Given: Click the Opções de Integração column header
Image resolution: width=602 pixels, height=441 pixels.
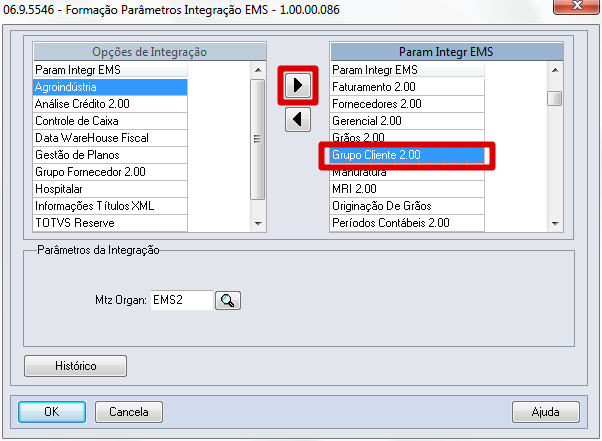Looking at the screenshot, I should coord(150,52).
